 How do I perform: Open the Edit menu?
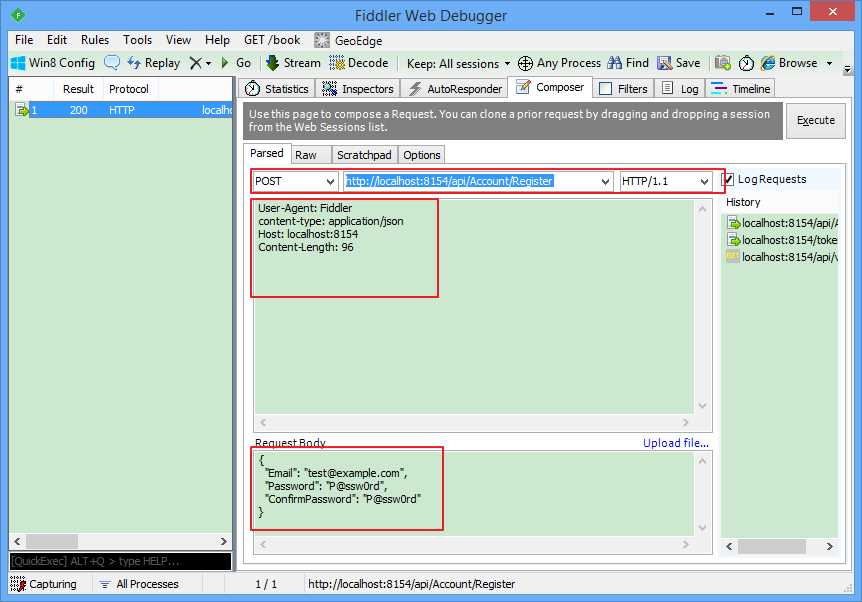click(57, 40)
